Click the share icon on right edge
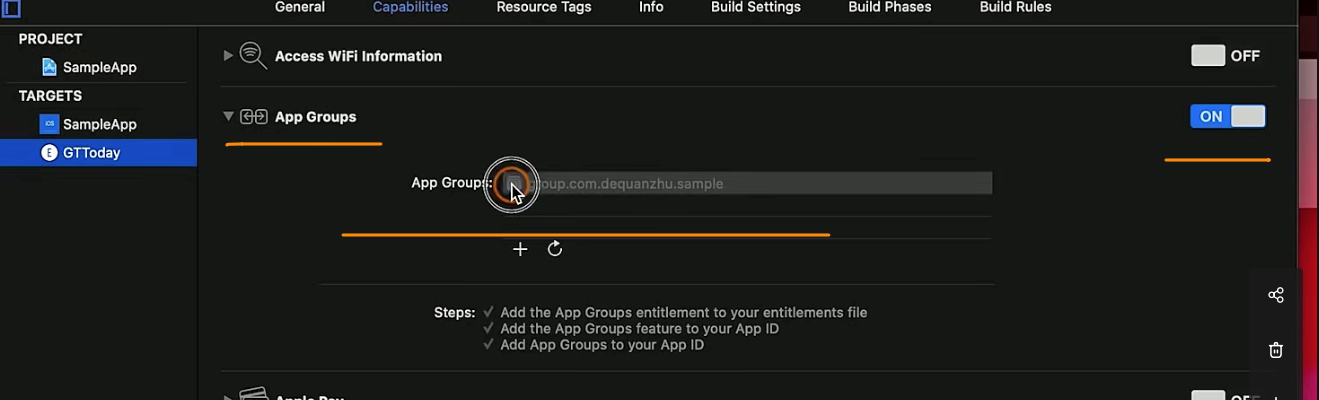Viewport: 1319px width, 400px height. pyautogui.click(x=1276, y=295)
